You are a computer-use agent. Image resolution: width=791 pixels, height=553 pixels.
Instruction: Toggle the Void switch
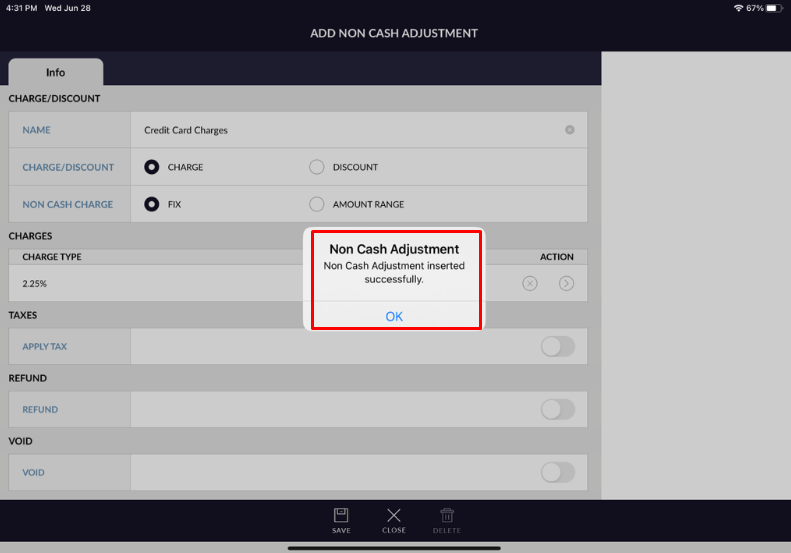(557, 472)
